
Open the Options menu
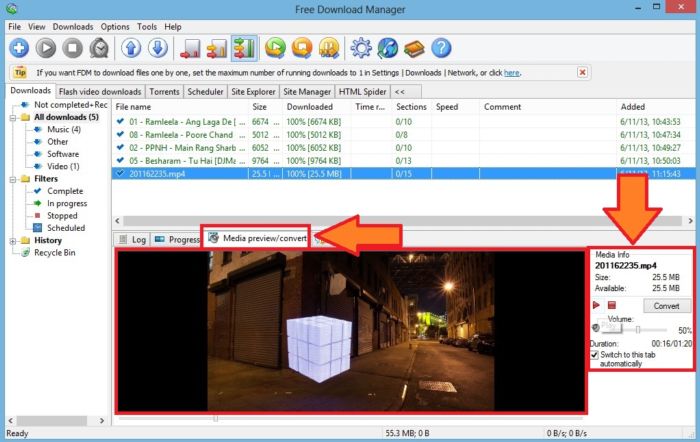[x=115, y=27]
